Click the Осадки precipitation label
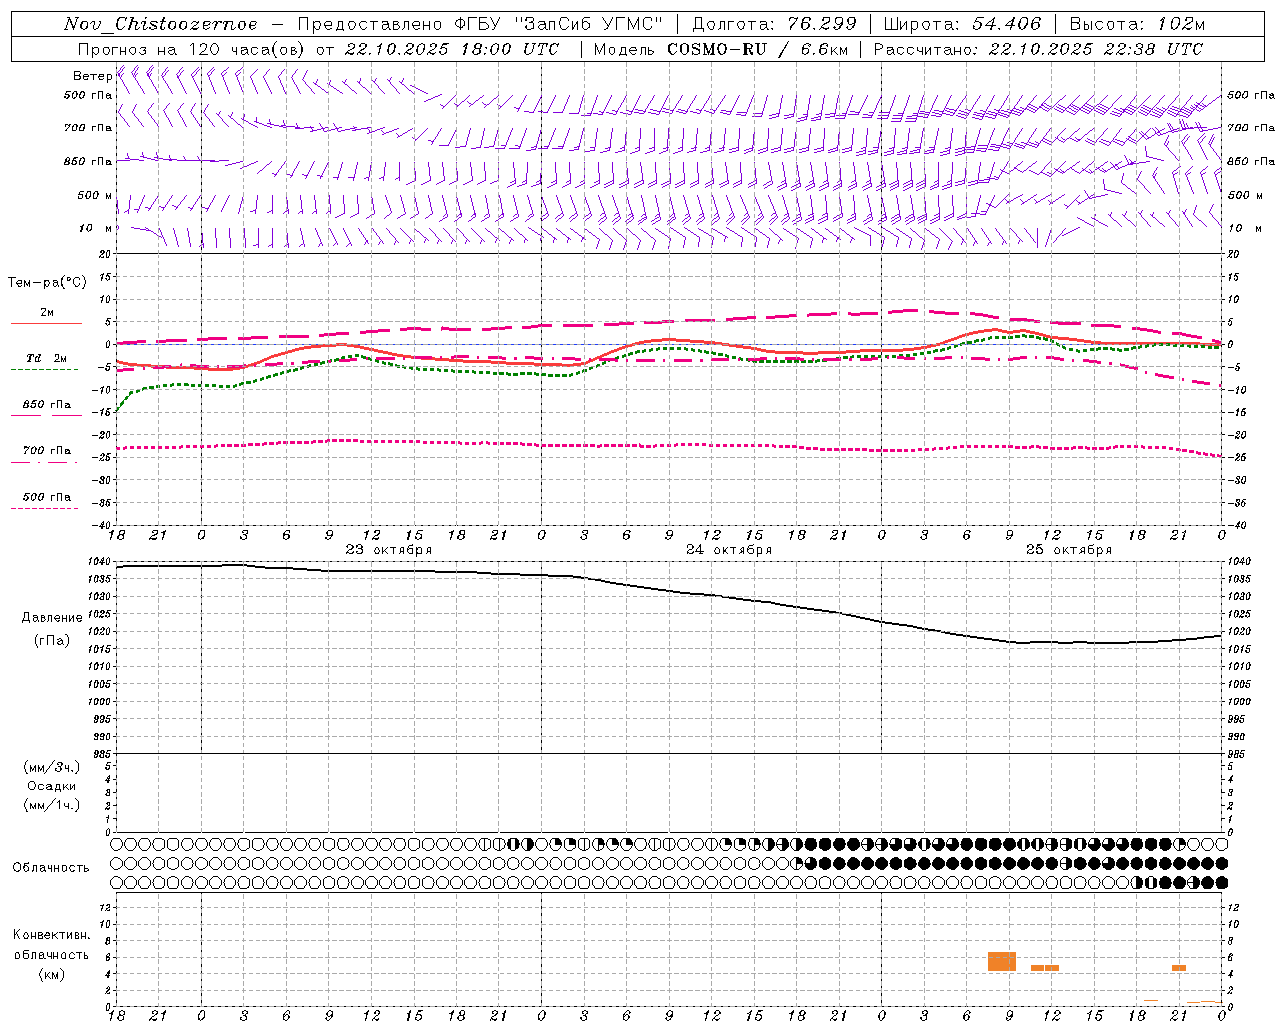1280x1024 pixels. point(52,786)
